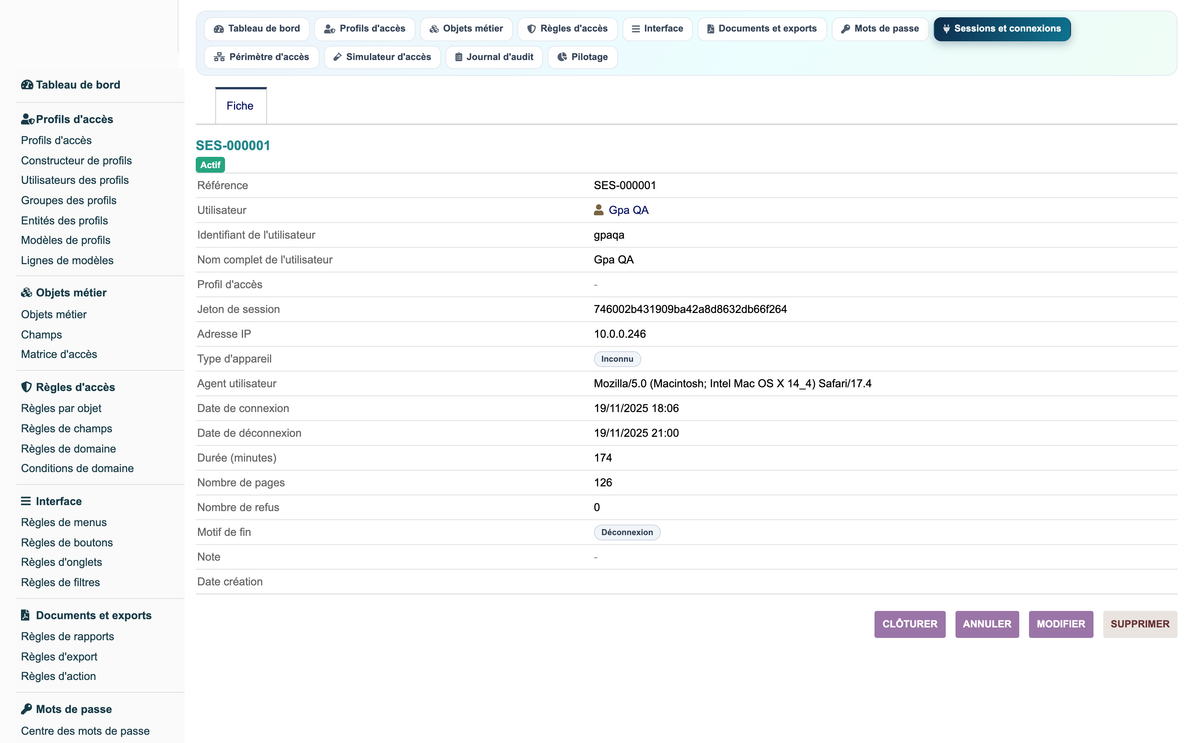Open Entités des profils sidebar link

[x=64, y=220]
